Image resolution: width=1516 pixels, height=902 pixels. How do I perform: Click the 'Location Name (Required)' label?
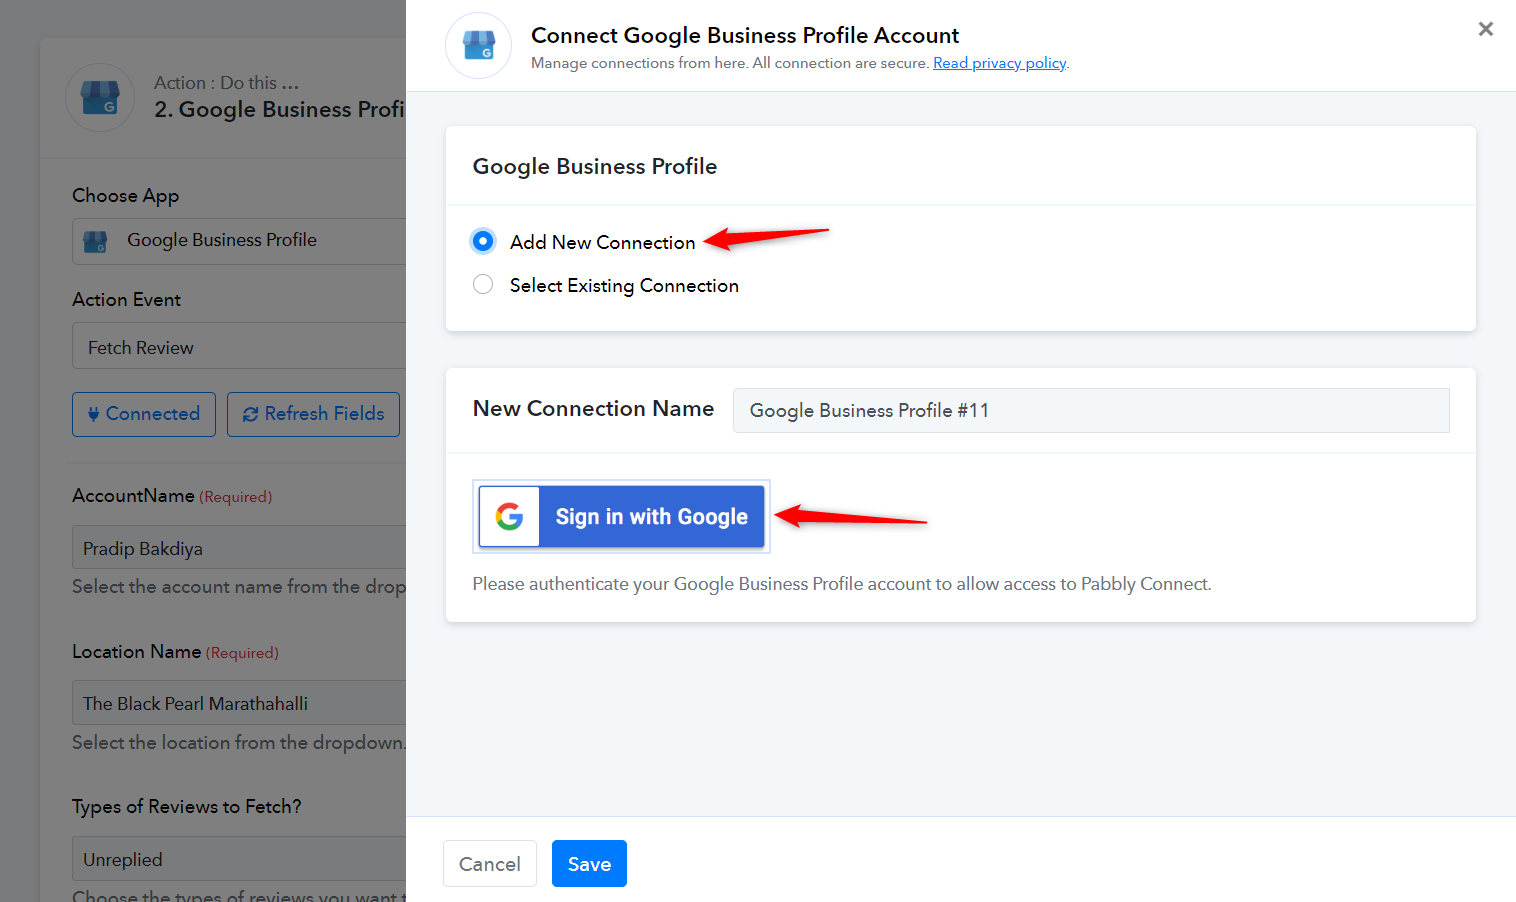pos(175,652)
